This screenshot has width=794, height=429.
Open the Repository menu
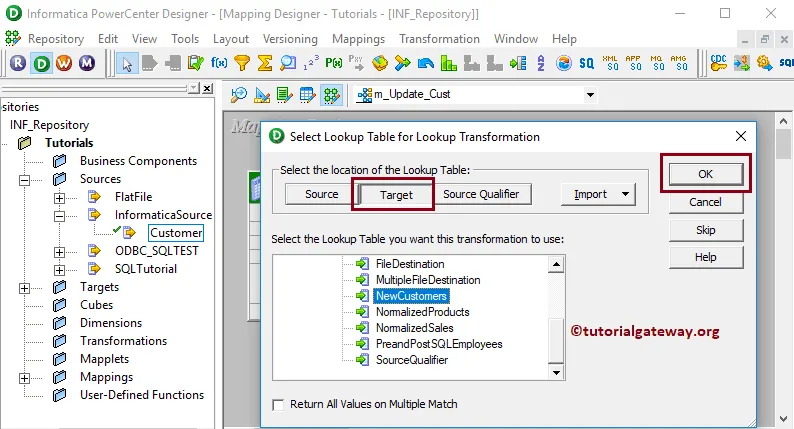[56, 39]
